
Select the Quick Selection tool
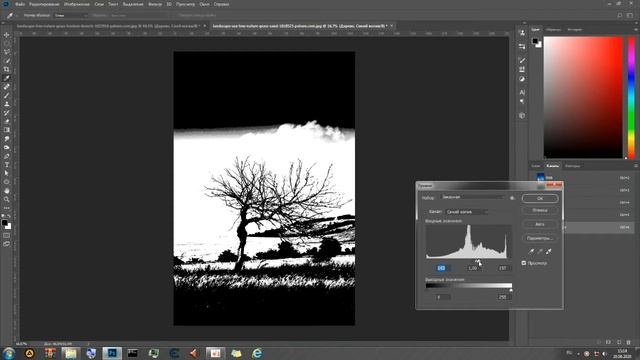[7, 60]
